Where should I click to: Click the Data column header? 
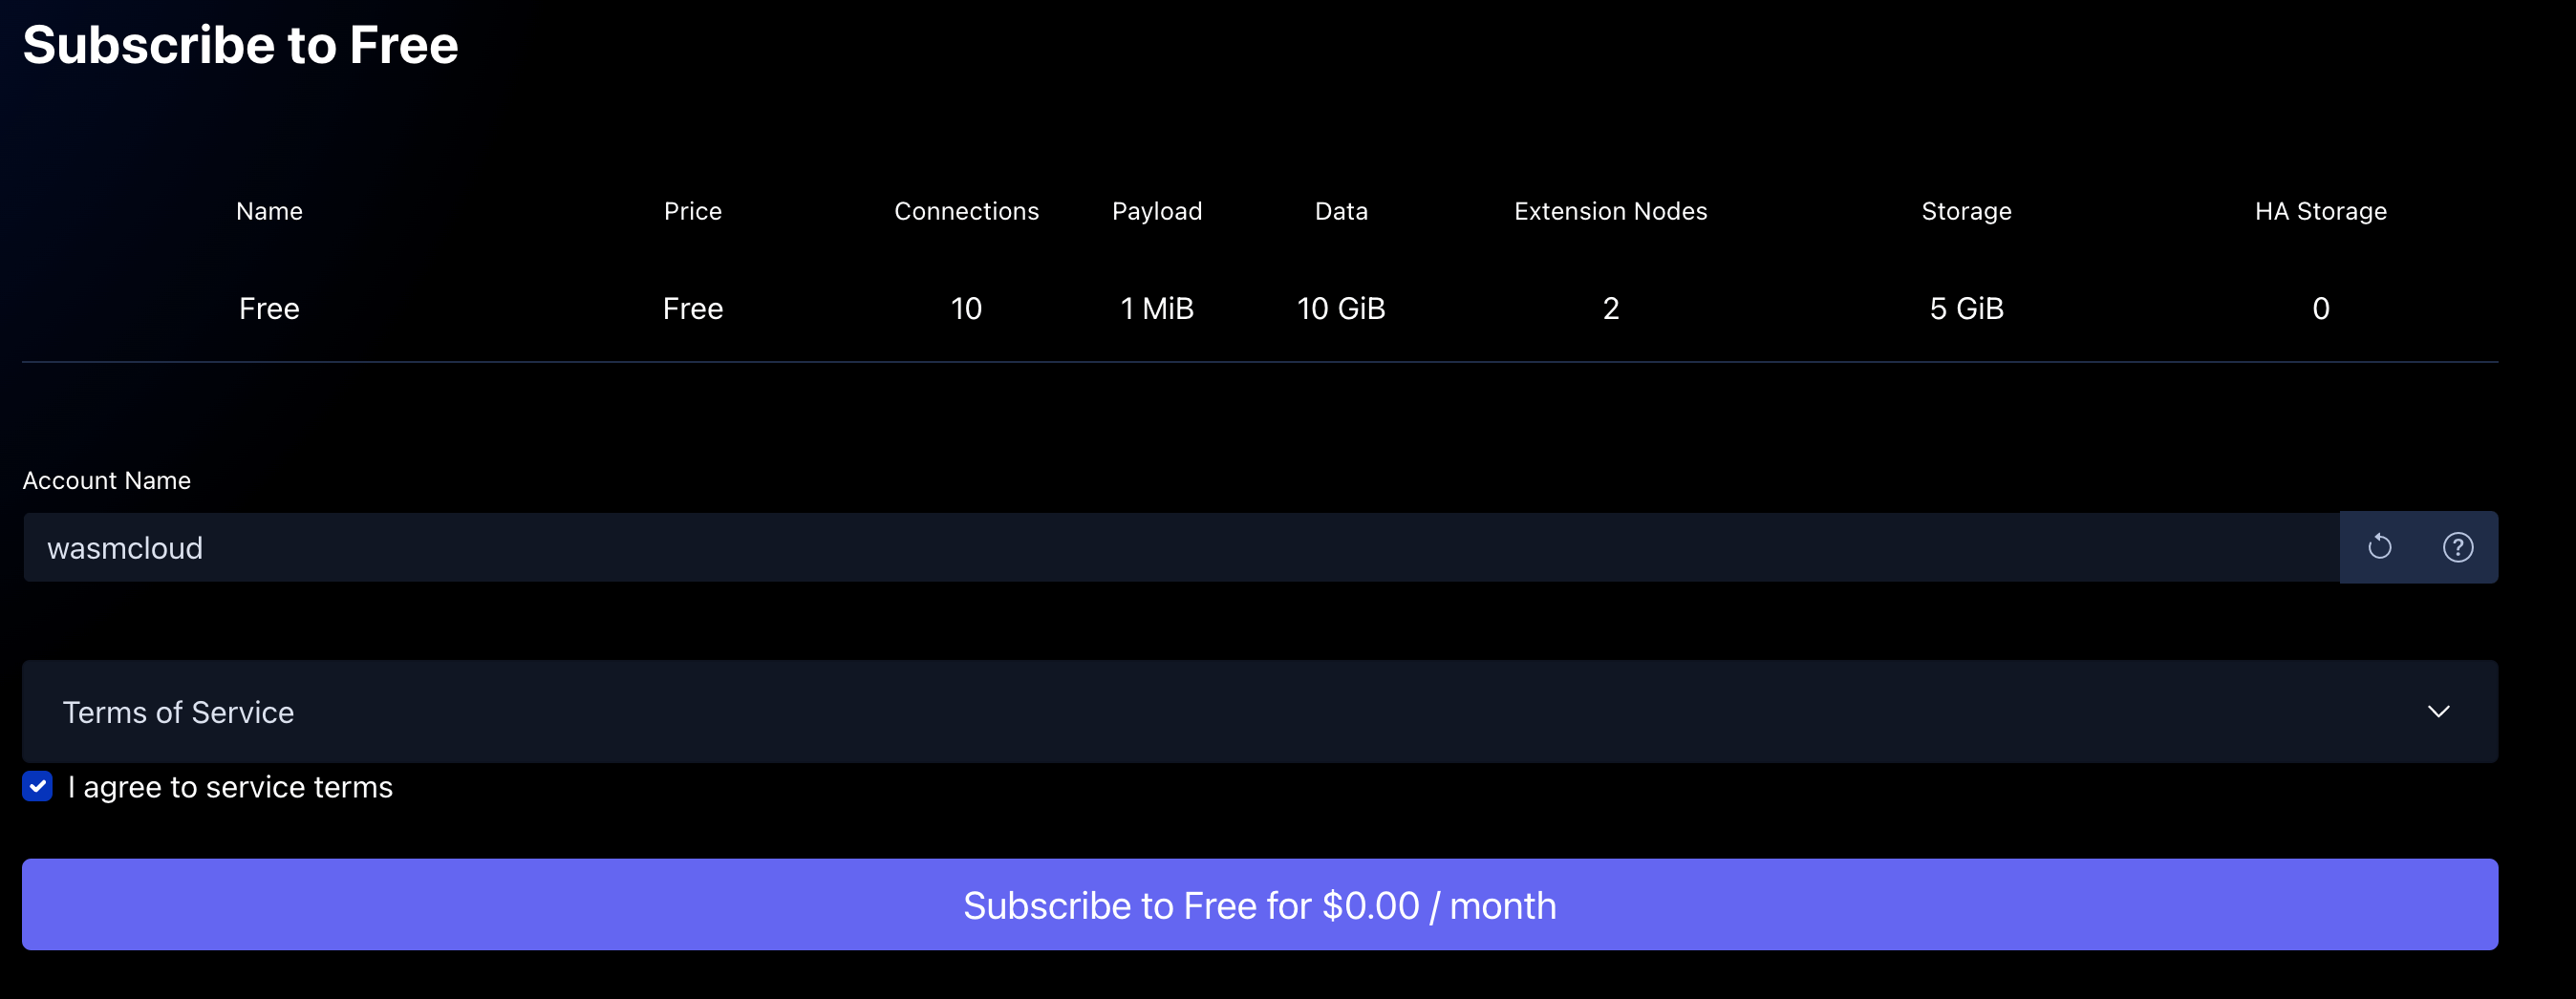click(x=1340, y=211)
